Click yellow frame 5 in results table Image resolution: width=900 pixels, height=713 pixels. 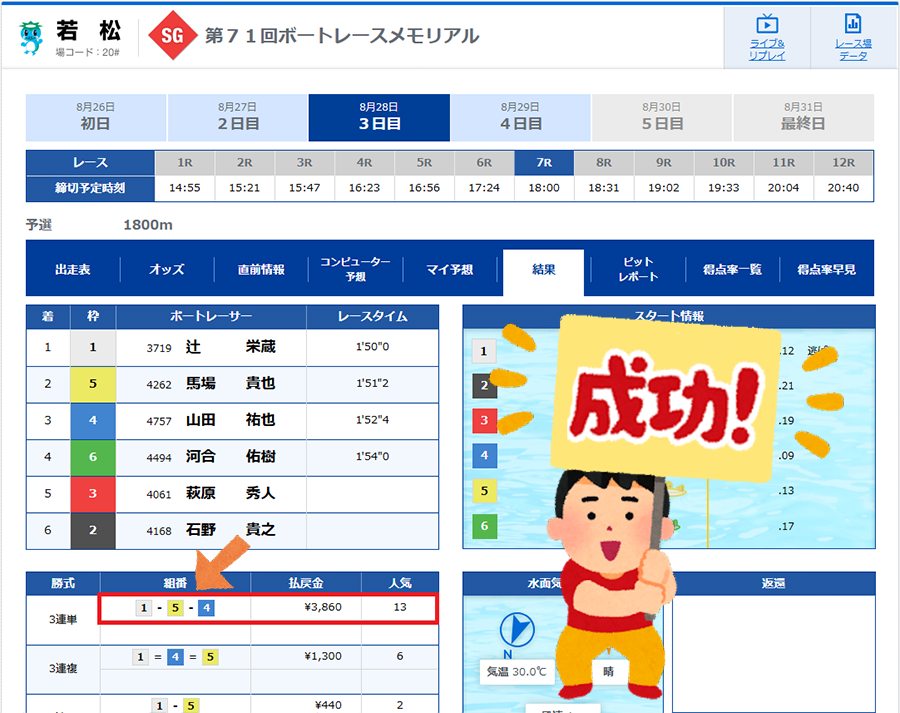(x=93, y=384)
